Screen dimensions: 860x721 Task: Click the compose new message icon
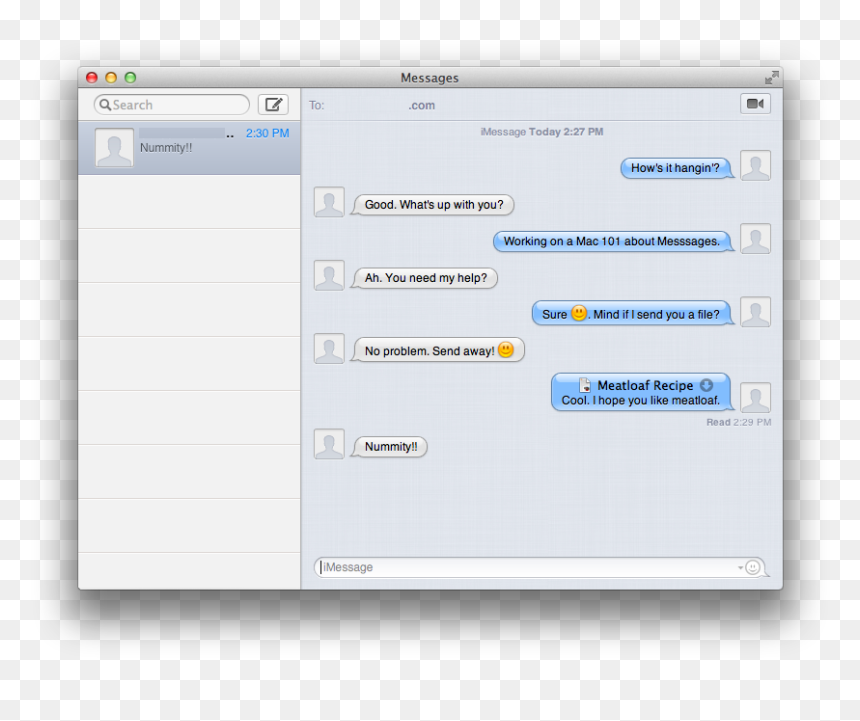click(x=273, y=104)
